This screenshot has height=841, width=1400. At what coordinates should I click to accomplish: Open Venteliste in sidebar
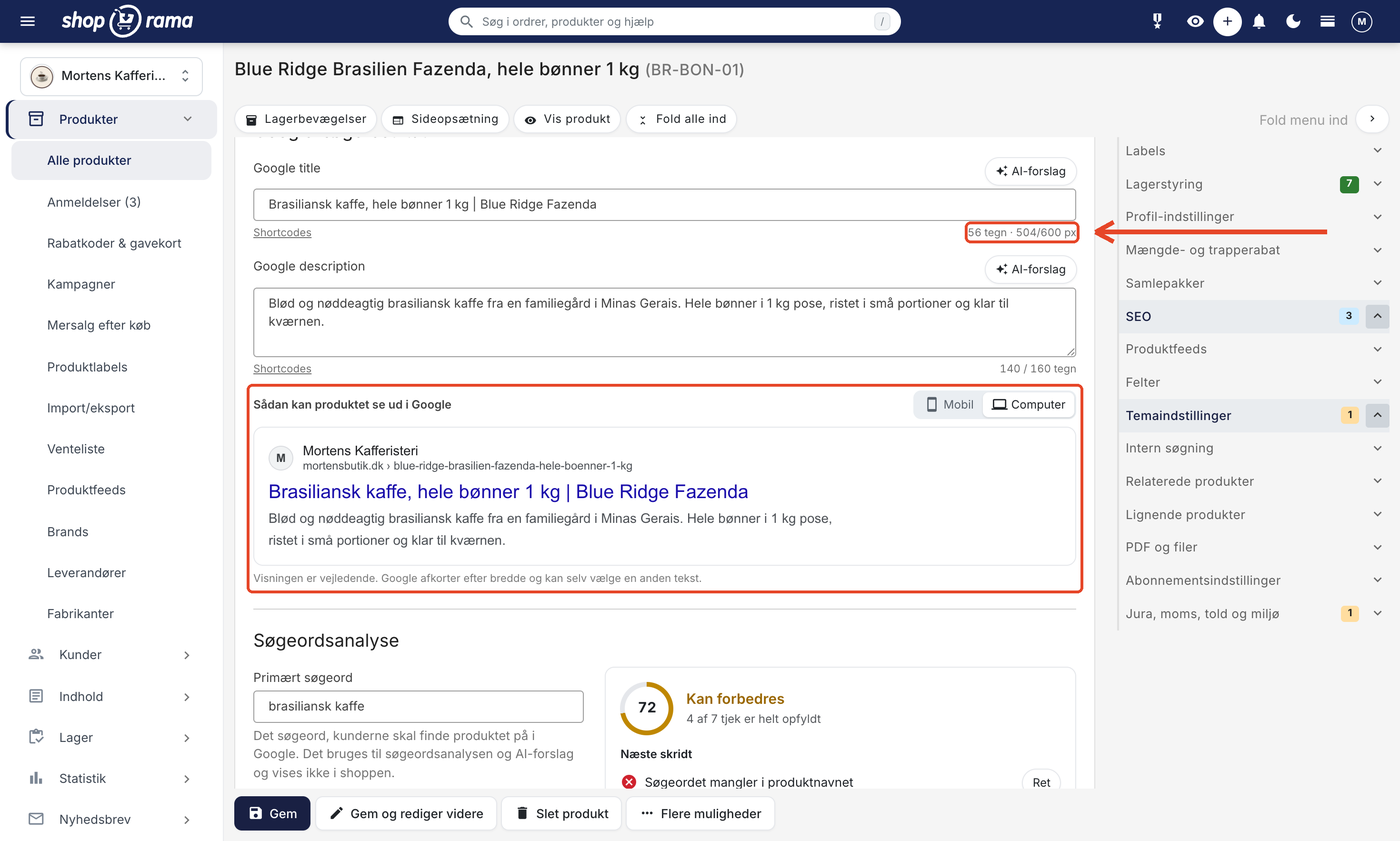(76, 449)
